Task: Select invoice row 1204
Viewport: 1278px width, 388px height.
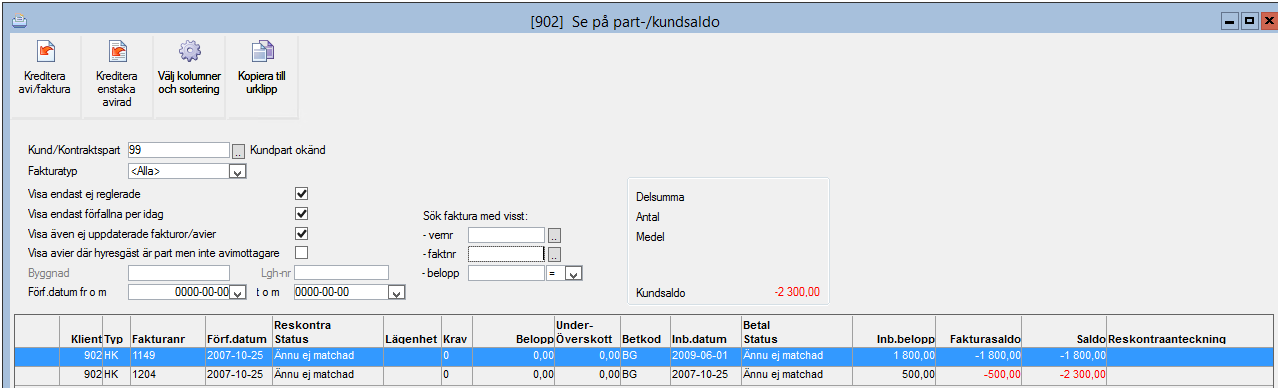Action: pos(645,374)
